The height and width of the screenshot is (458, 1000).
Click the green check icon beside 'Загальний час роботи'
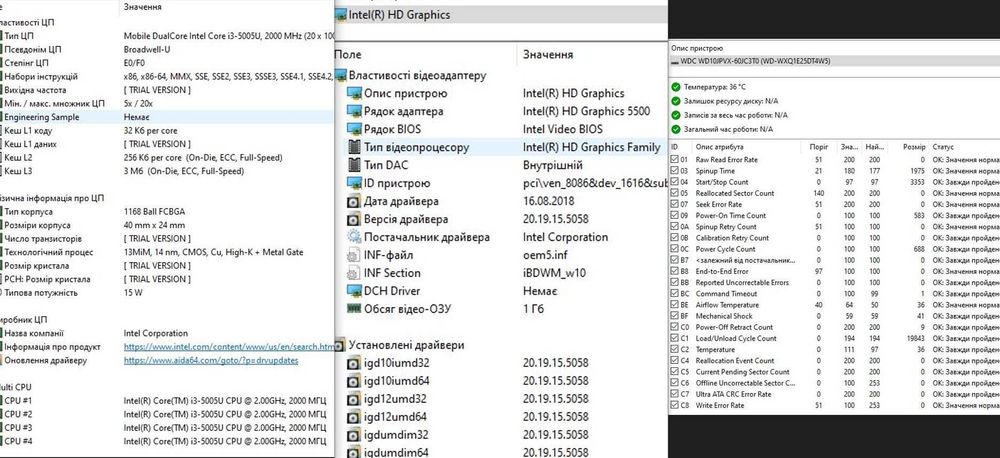coord(675,129)
